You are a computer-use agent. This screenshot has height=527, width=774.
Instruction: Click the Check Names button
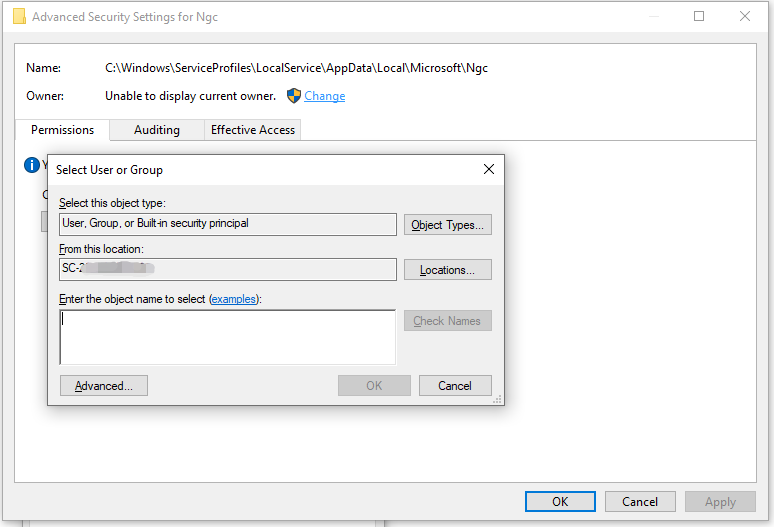[x=448, y=321]
